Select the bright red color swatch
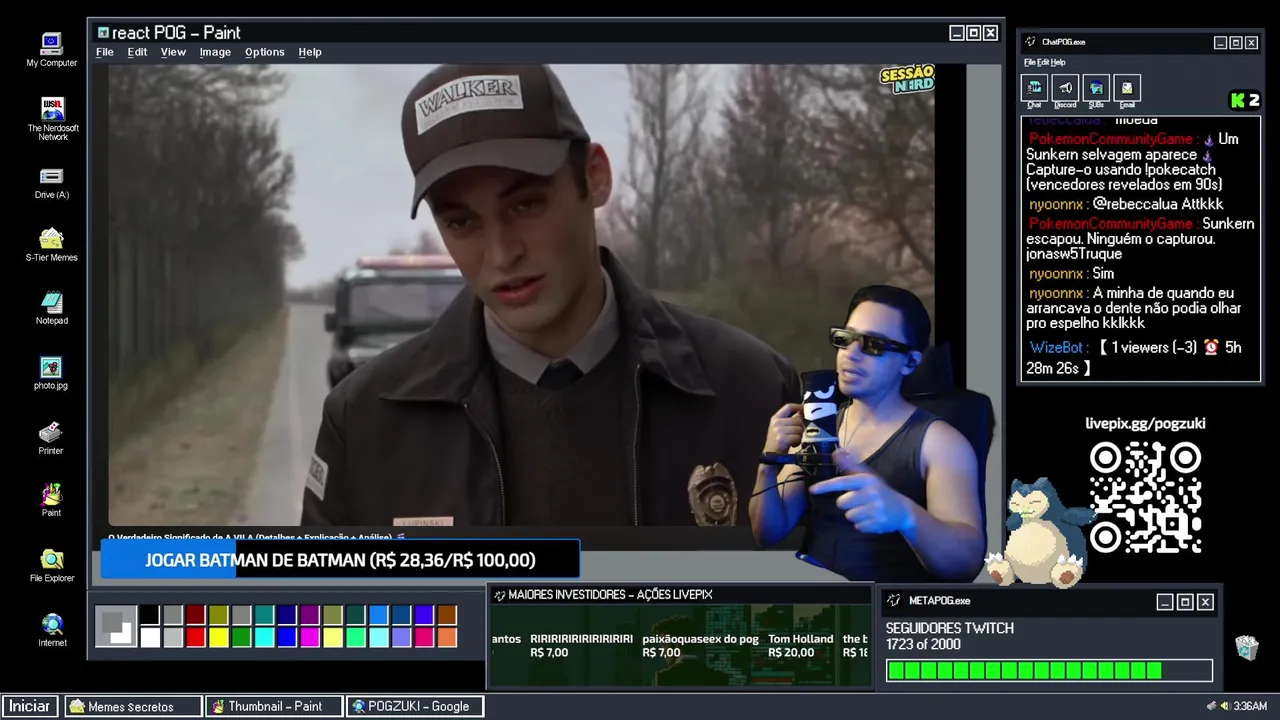 [x=195, y=637]
